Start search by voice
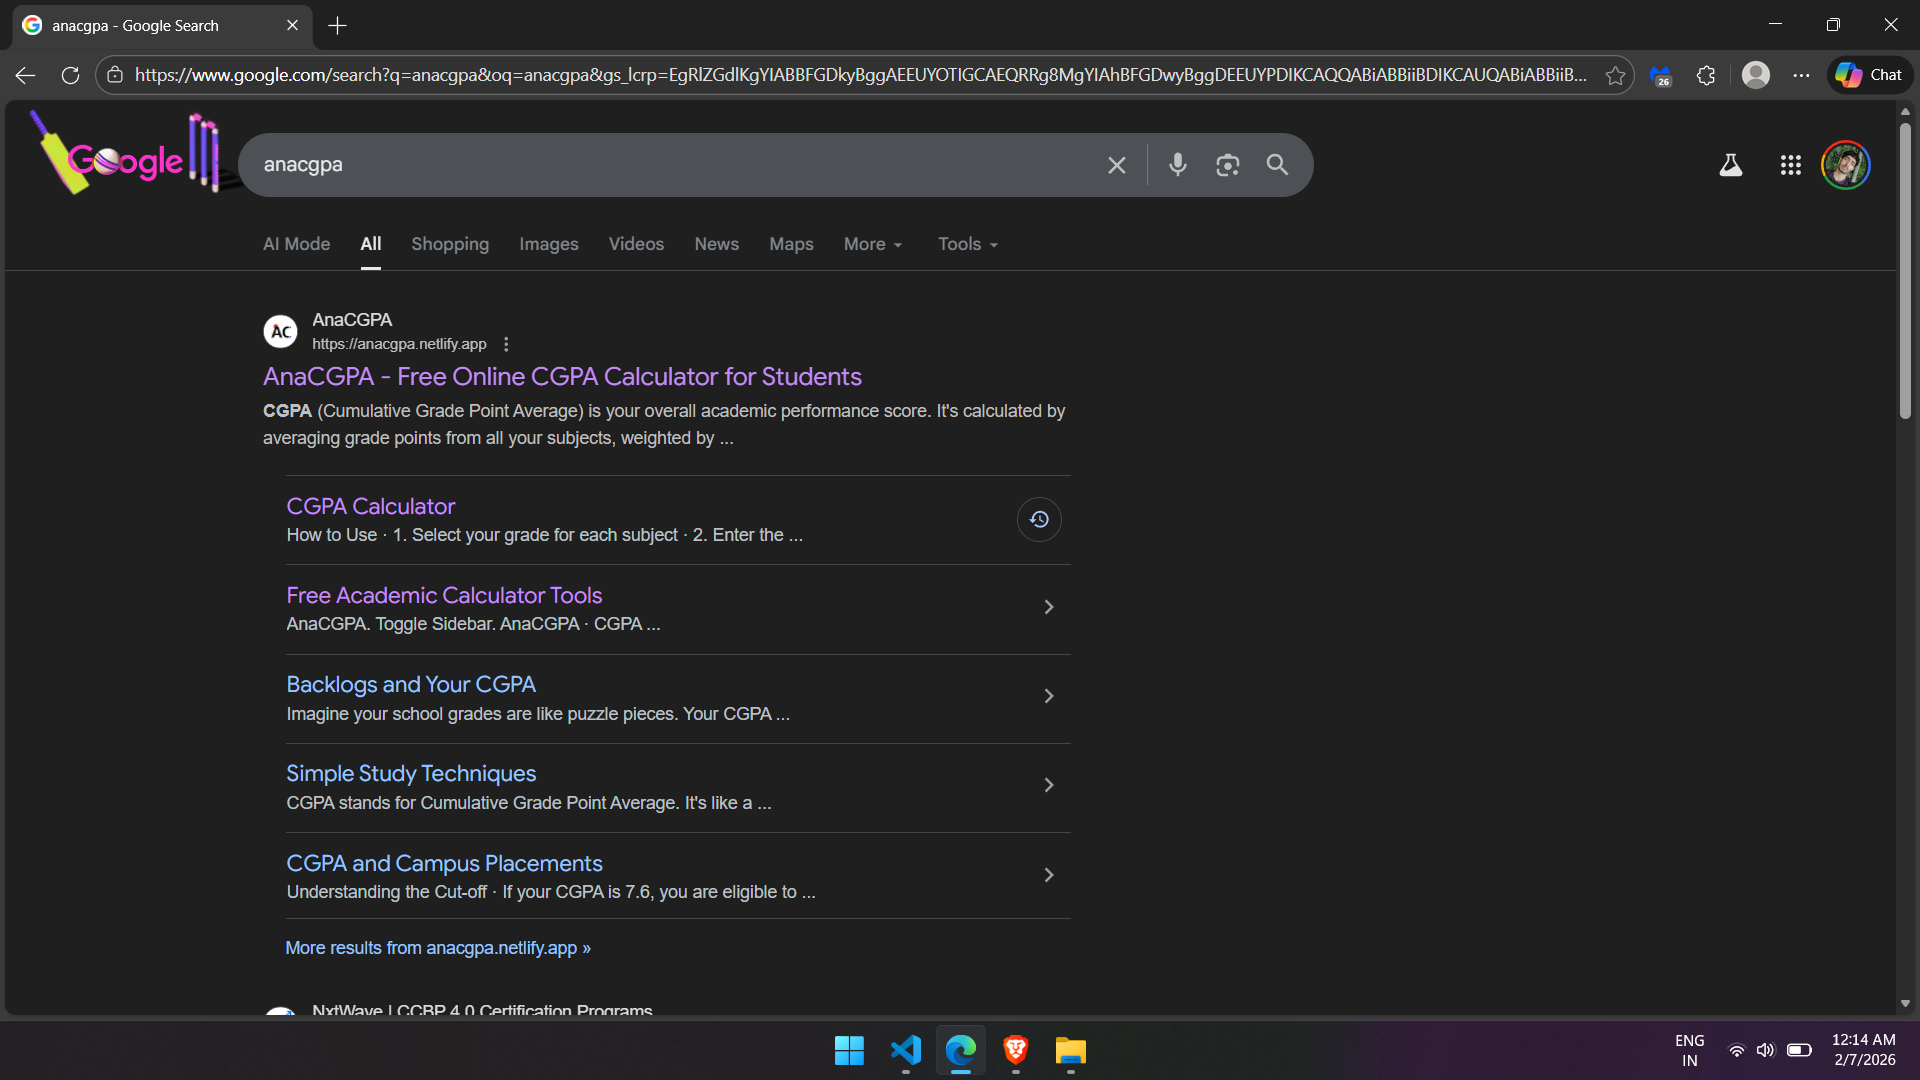The height and width of the screenshot is (1080, 1920). coord(1178,165)
